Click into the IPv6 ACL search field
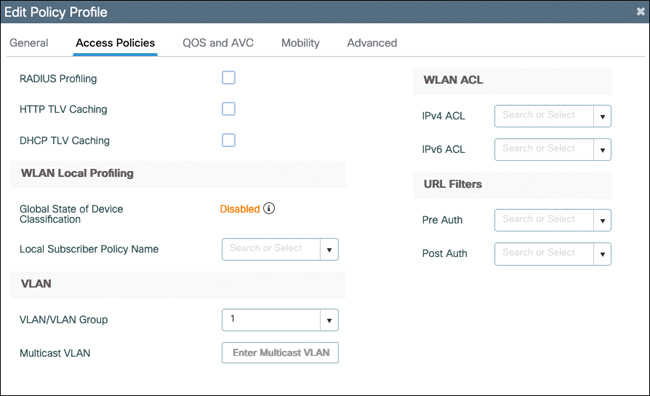Viewport: 650px width, 396px height. (x=544, y=149)
